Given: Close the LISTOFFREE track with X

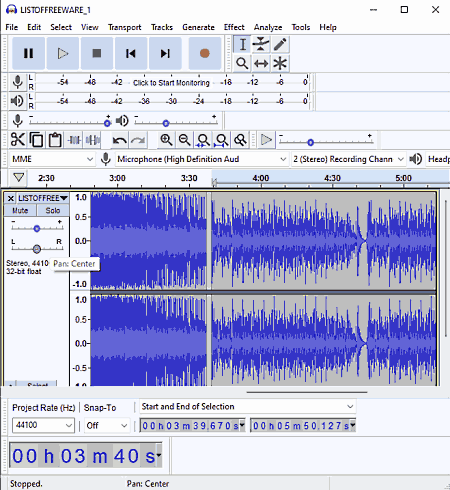Looking at the screenshot, I should pos(11,198).
